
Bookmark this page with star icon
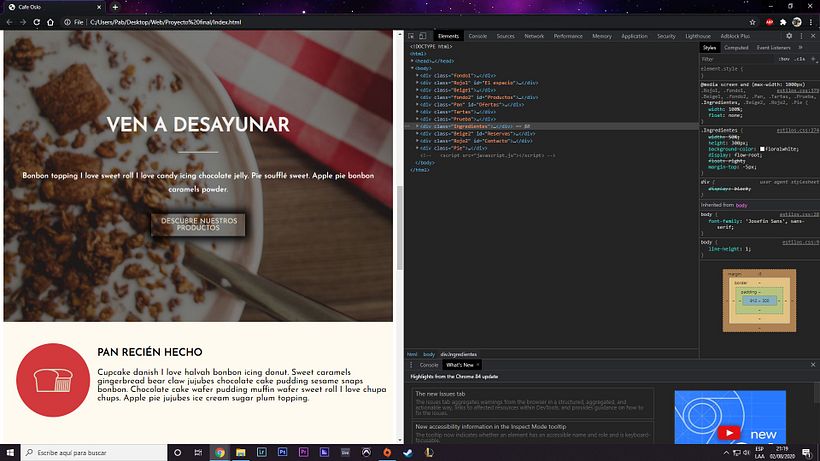(753, 22)
